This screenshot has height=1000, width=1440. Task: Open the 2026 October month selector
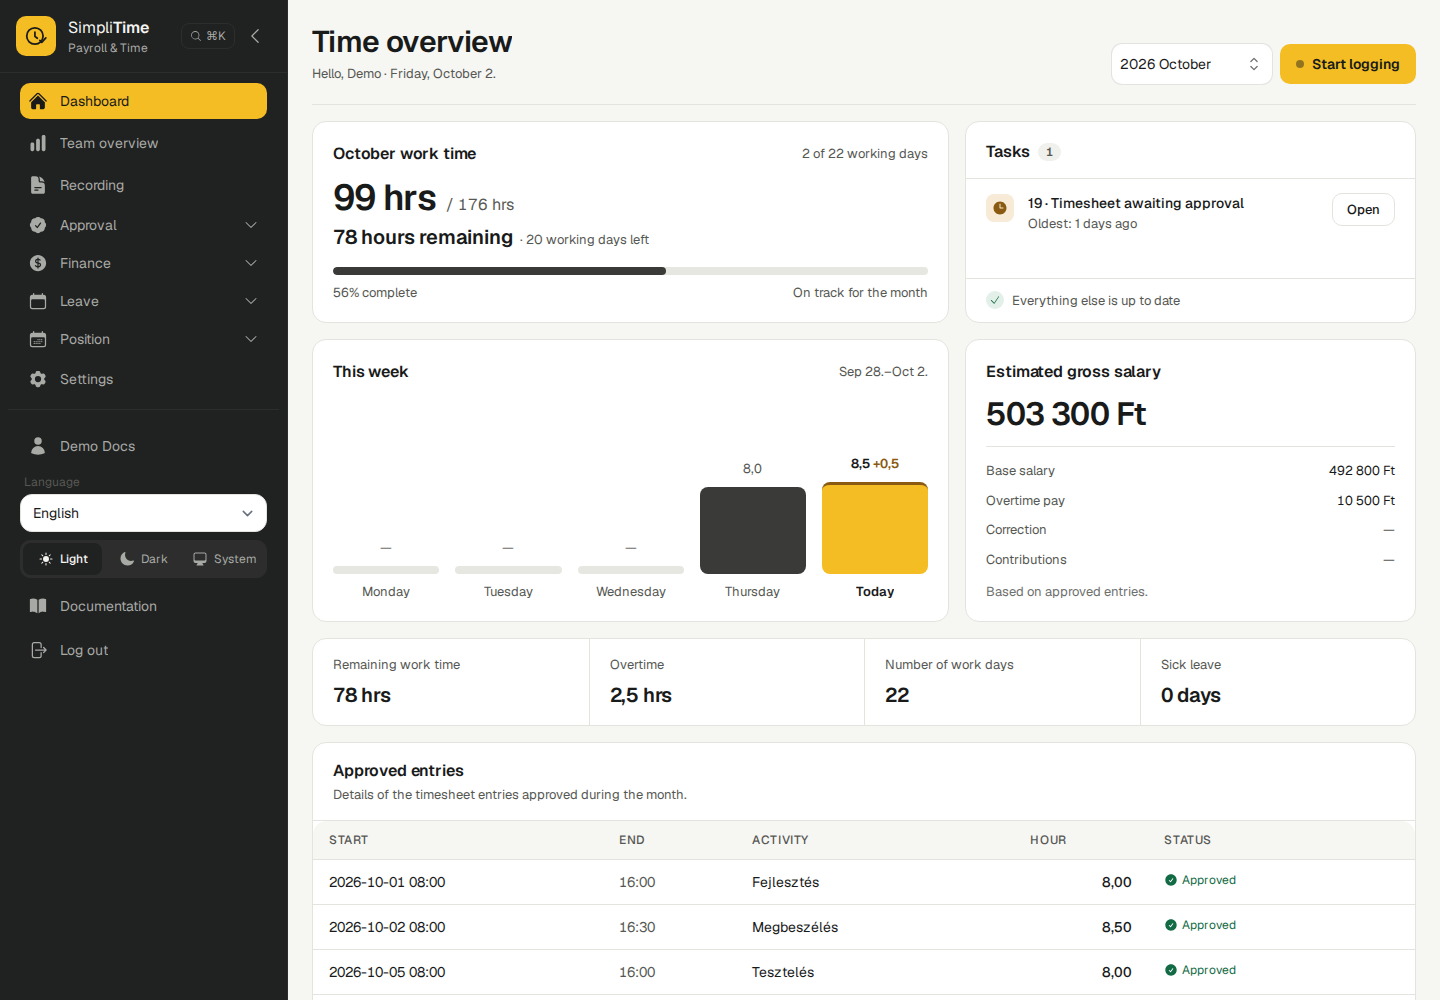tap(1191, 64)
